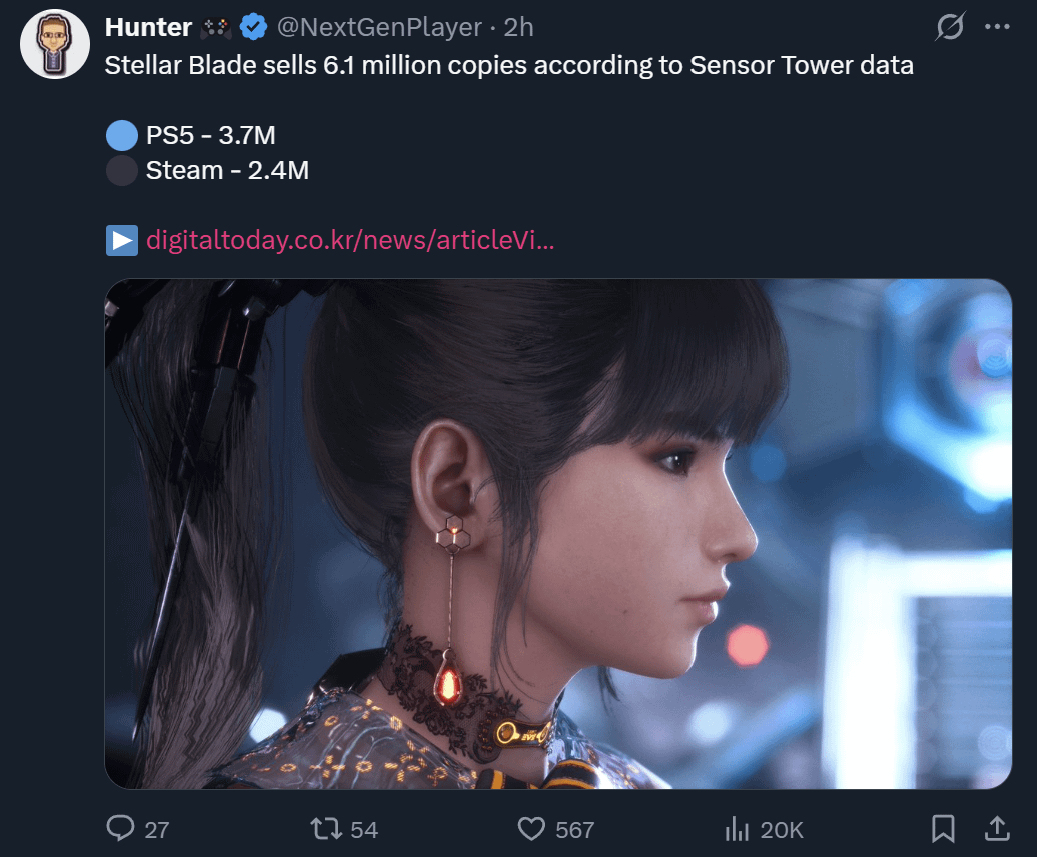The height and width of the screenshot is (857, 1037).
Task: Open the share arrow menu
Action: (996, 828)
